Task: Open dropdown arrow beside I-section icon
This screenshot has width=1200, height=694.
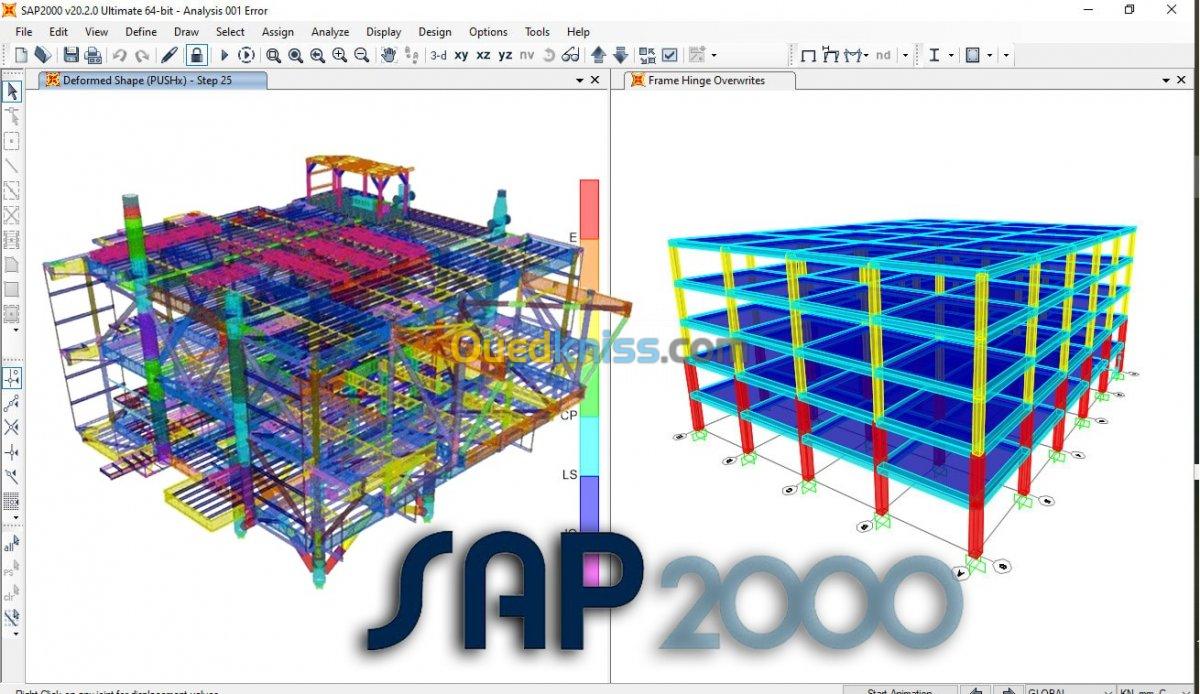Action: click(x=951, y=56)
